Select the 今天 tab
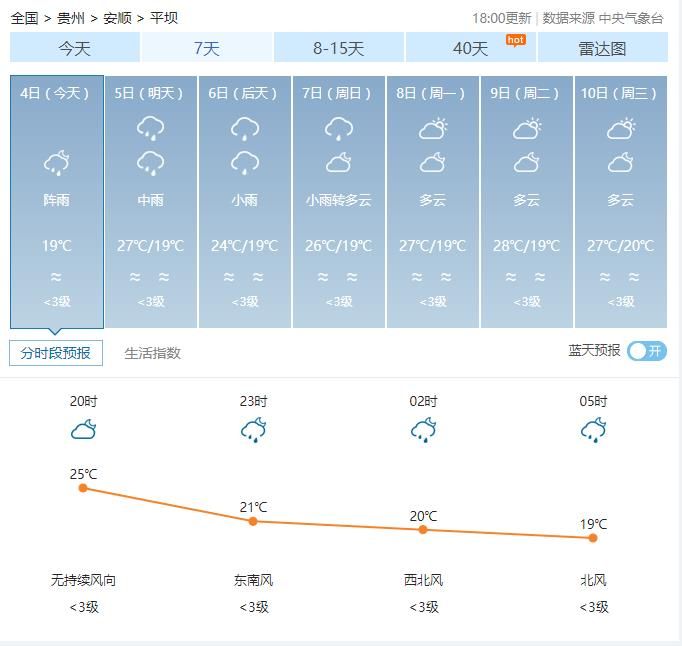Viewport: 682px width, 646px height. (75, 47)
